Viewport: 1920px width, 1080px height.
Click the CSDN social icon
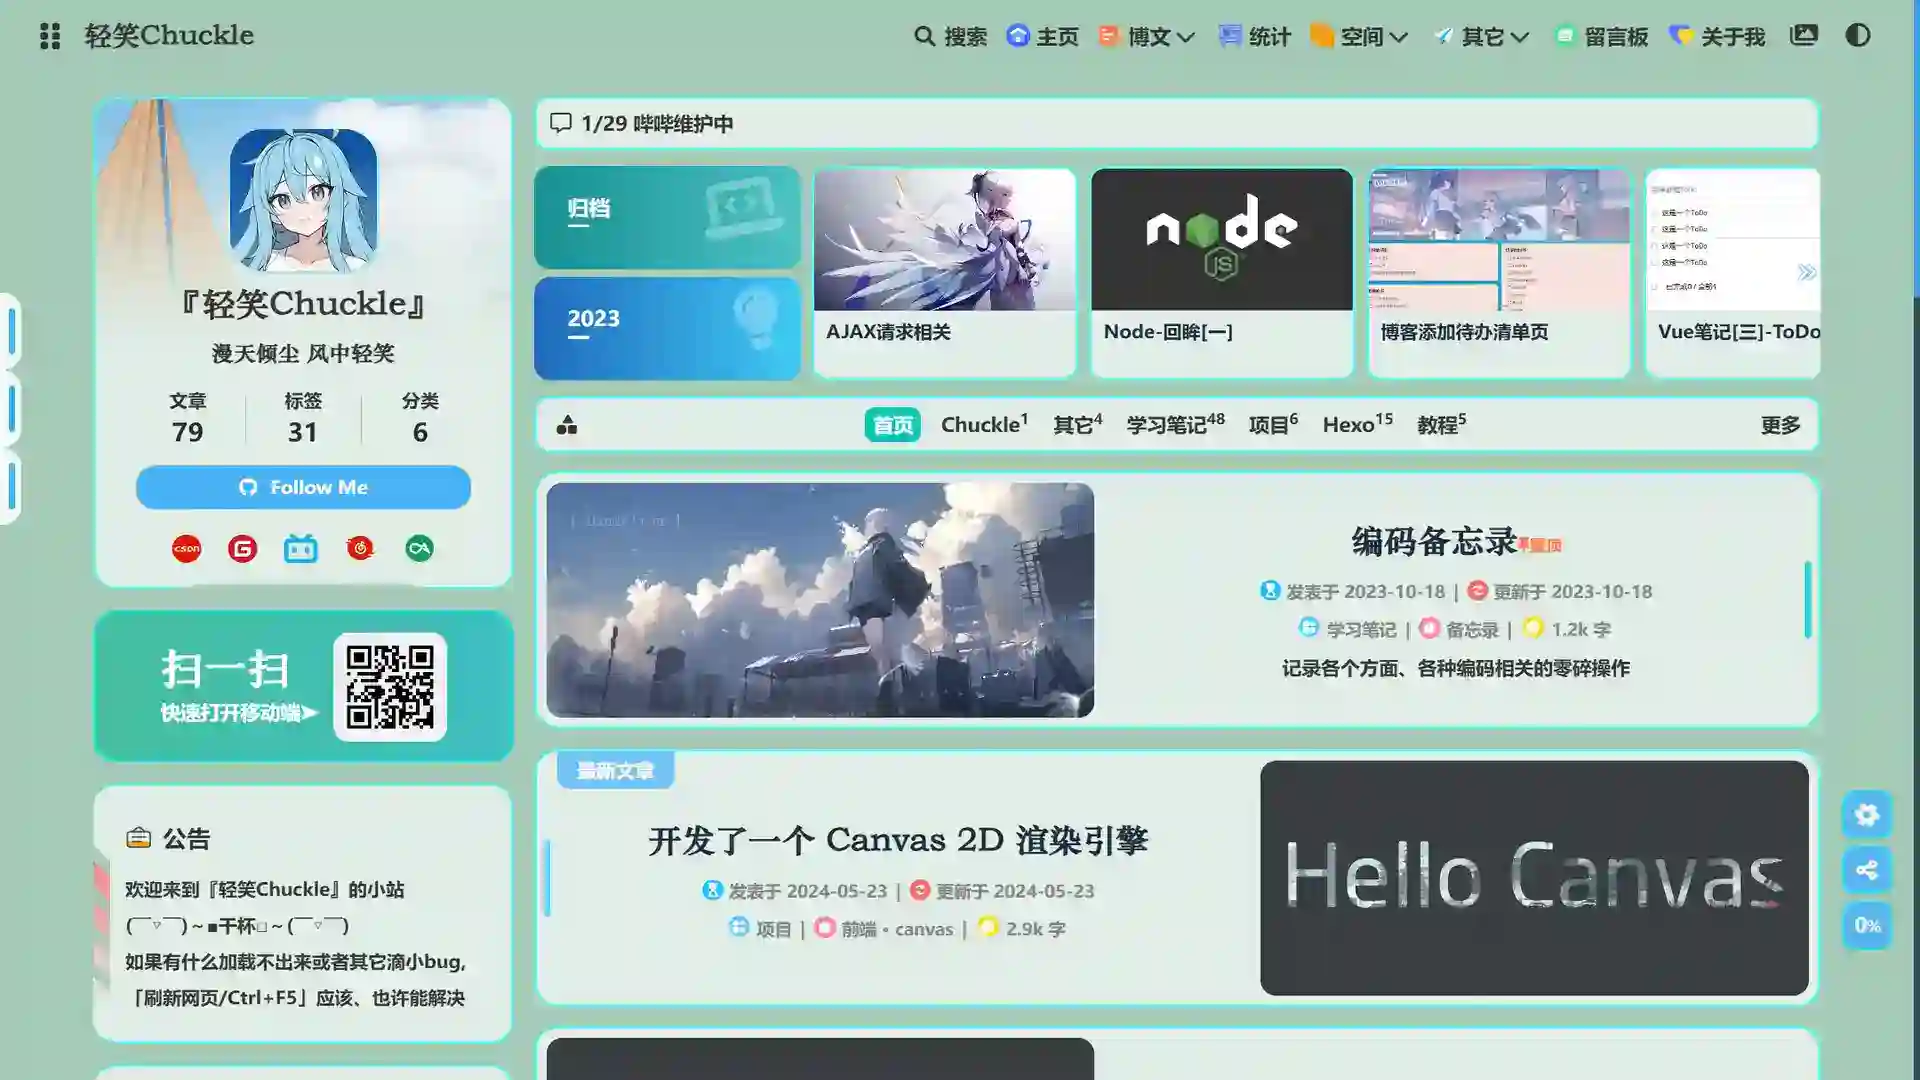186,548
